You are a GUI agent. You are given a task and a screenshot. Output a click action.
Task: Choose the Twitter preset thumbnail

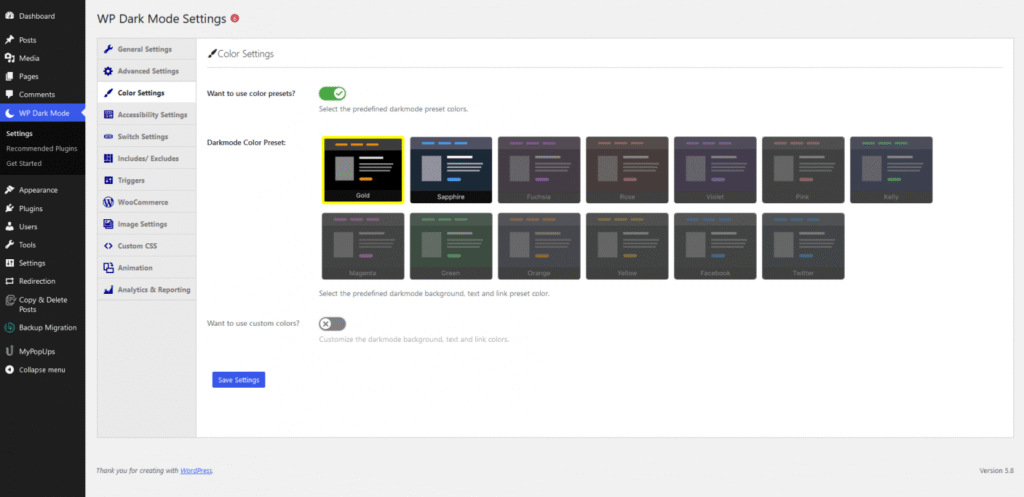tap(803, 246)
